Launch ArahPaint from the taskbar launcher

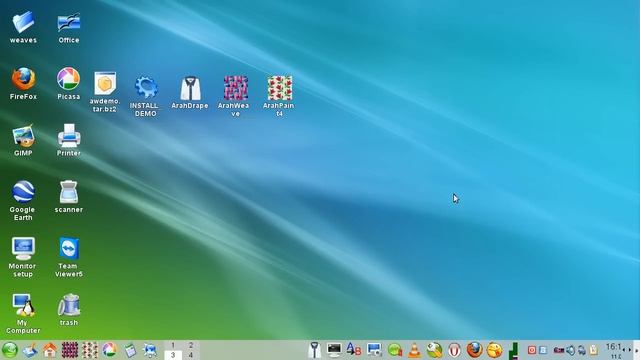click(90, 350)
